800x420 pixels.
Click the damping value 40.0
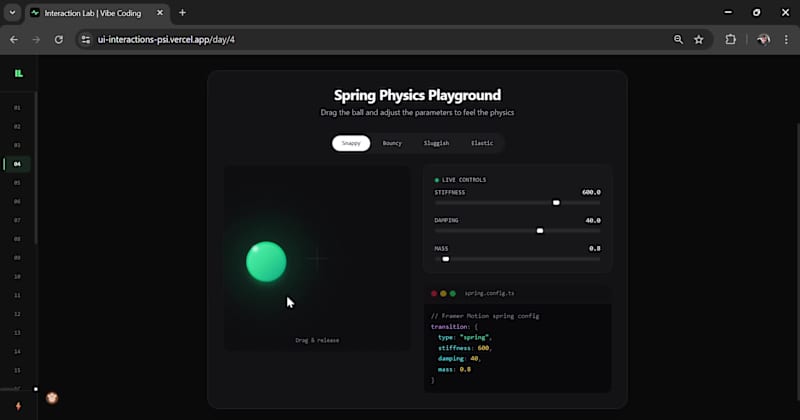pos(593,220)
